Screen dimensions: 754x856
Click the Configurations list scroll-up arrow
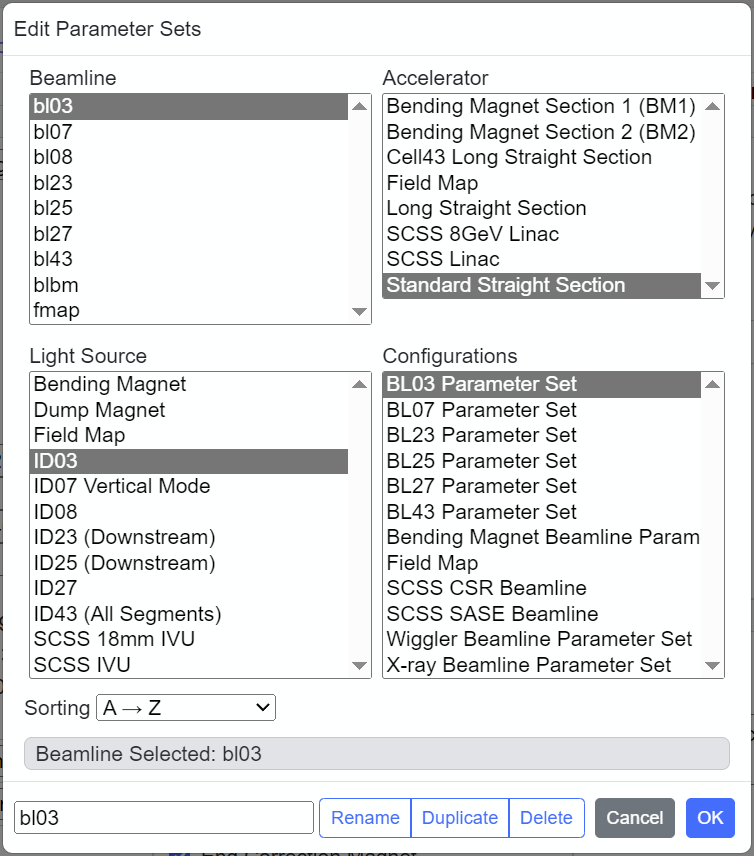point(713,384)
